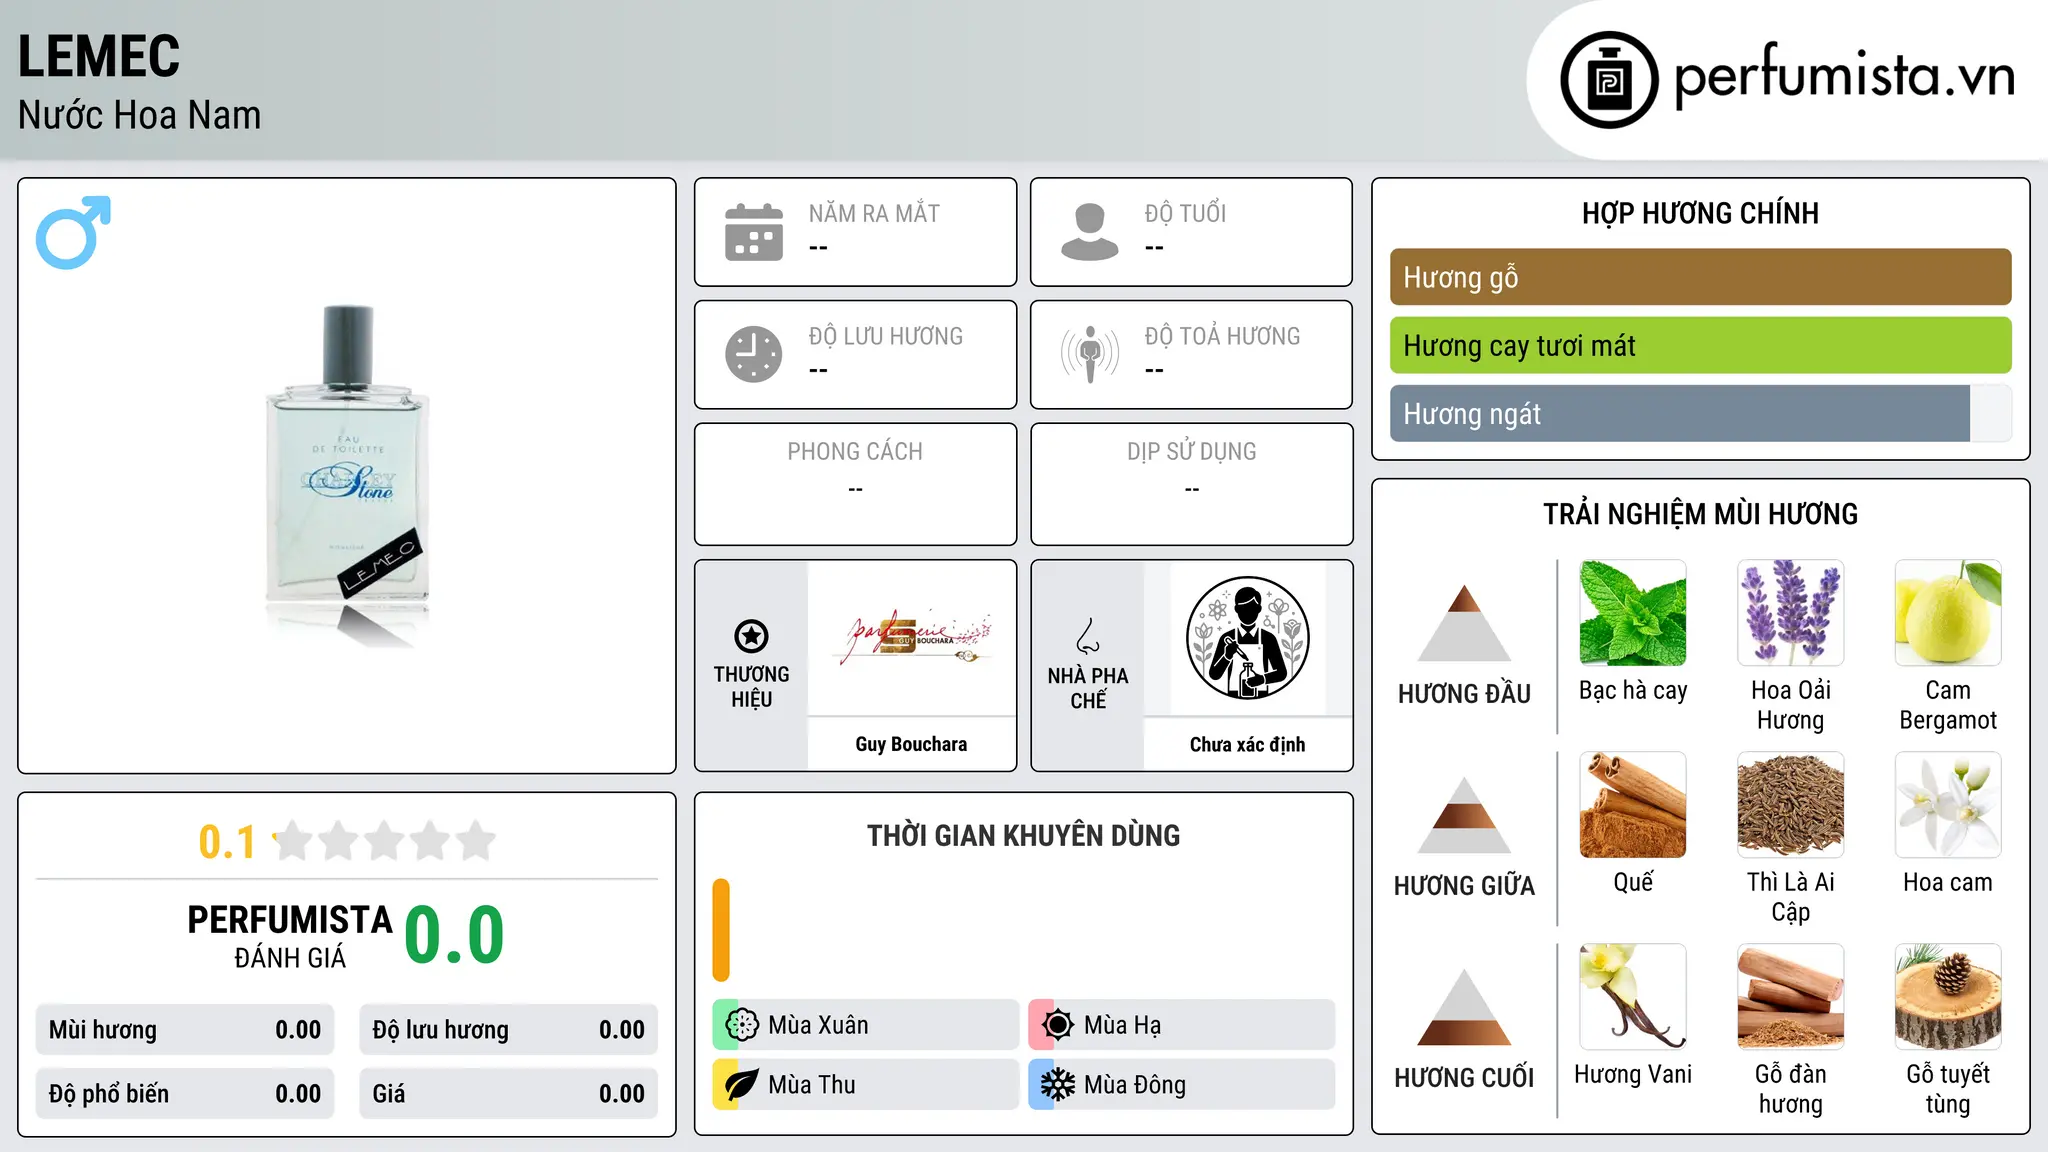Click the HƯƠNG GIỮA pyramid icon

click(1464, 815)
